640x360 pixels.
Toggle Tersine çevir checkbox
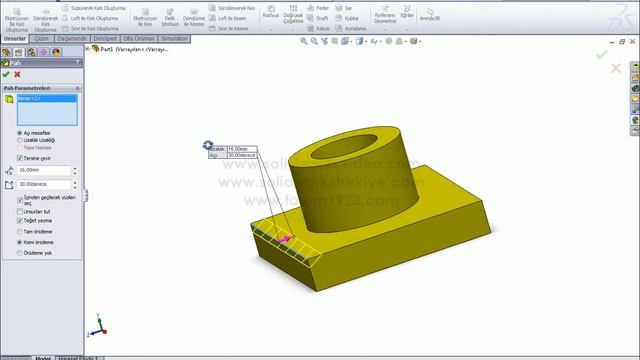click(x=20, y=158)
